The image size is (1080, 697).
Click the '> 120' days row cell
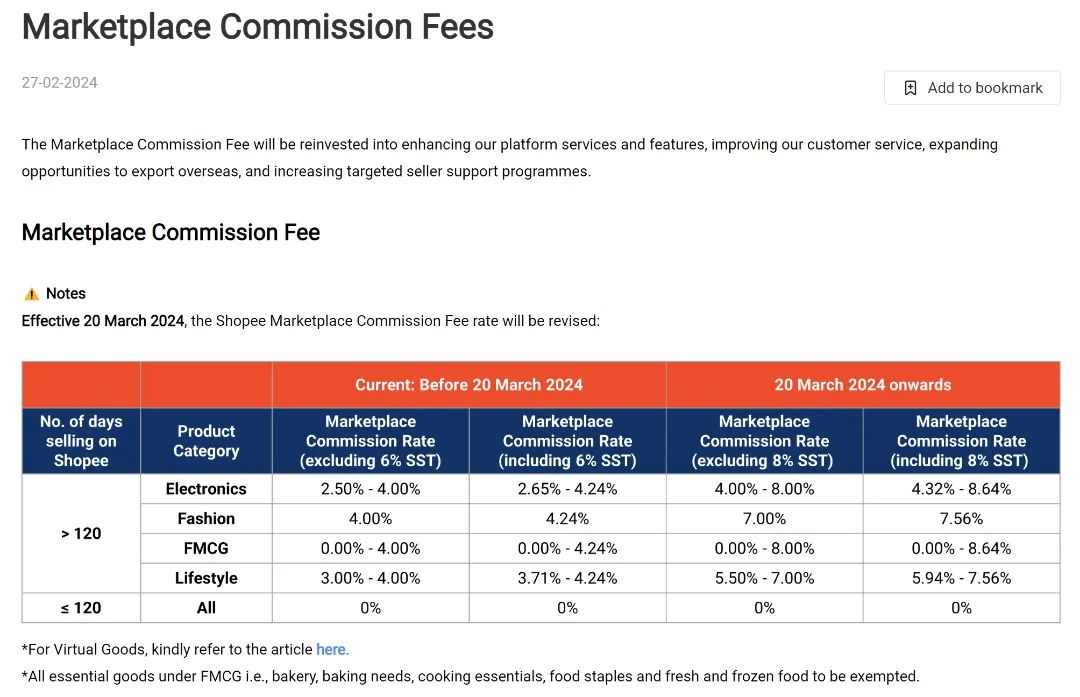(x=81, y=534)
